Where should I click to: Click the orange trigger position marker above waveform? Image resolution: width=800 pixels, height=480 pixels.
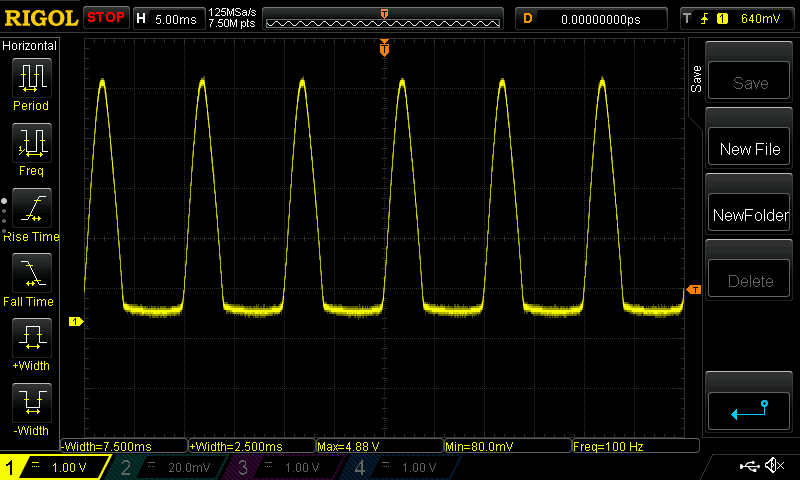pos(384,48)
